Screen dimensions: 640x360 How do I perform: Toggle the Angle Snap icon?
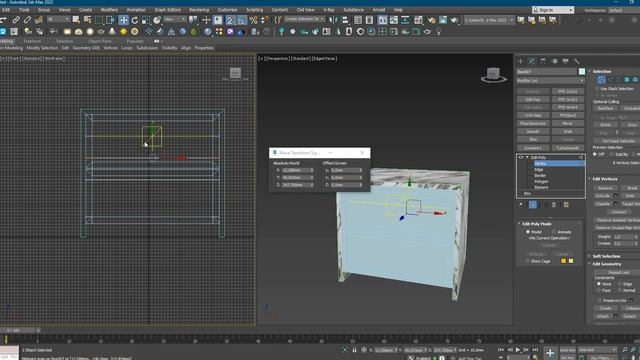pyautogui.click(x=242, y=20)
